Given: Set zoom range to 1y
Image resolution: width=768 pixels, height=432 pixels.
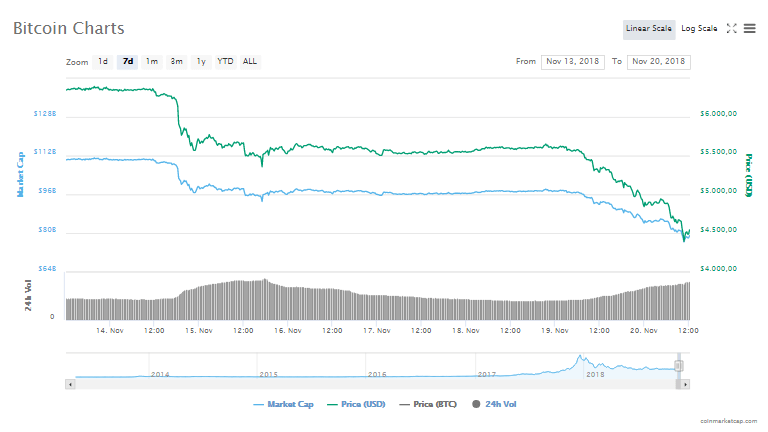Looking at the screenshot, I should click(x=201, y=62).
